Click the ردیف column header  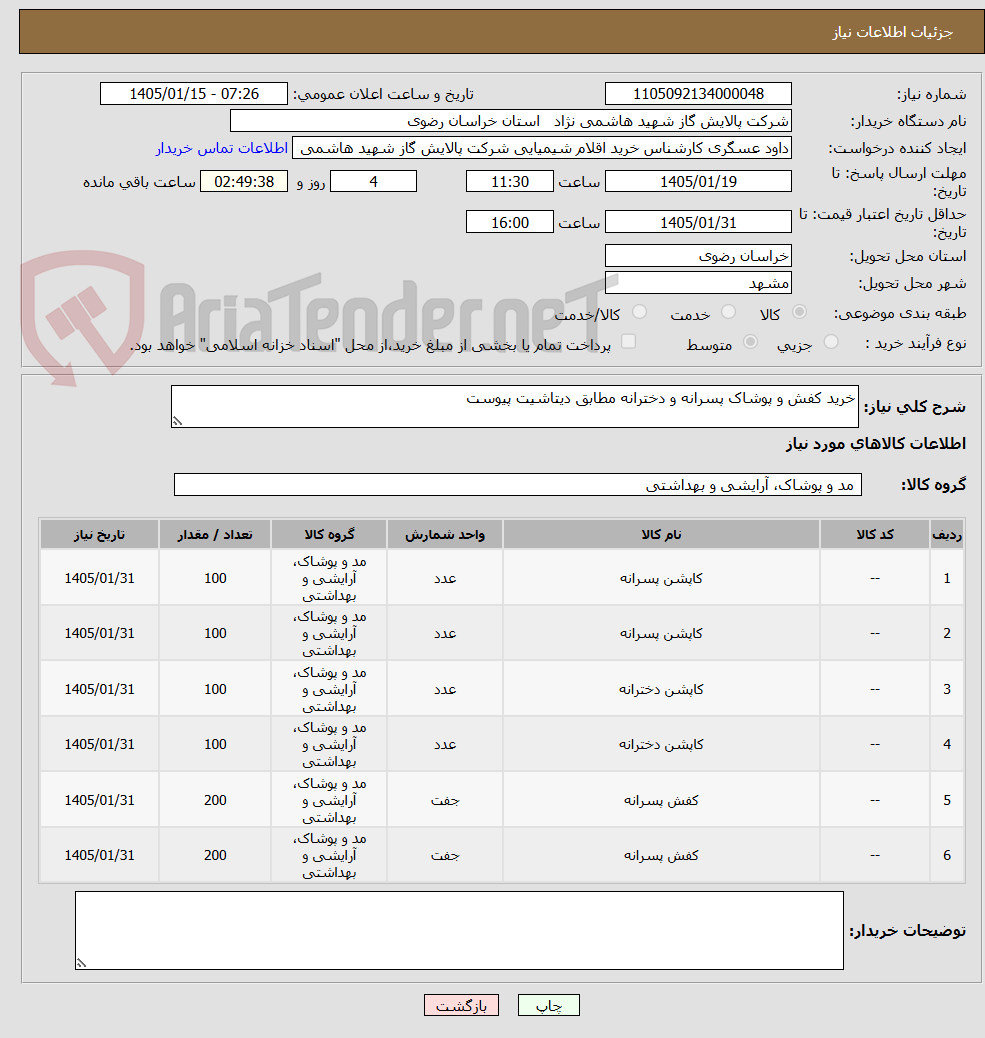pos(947,535)
